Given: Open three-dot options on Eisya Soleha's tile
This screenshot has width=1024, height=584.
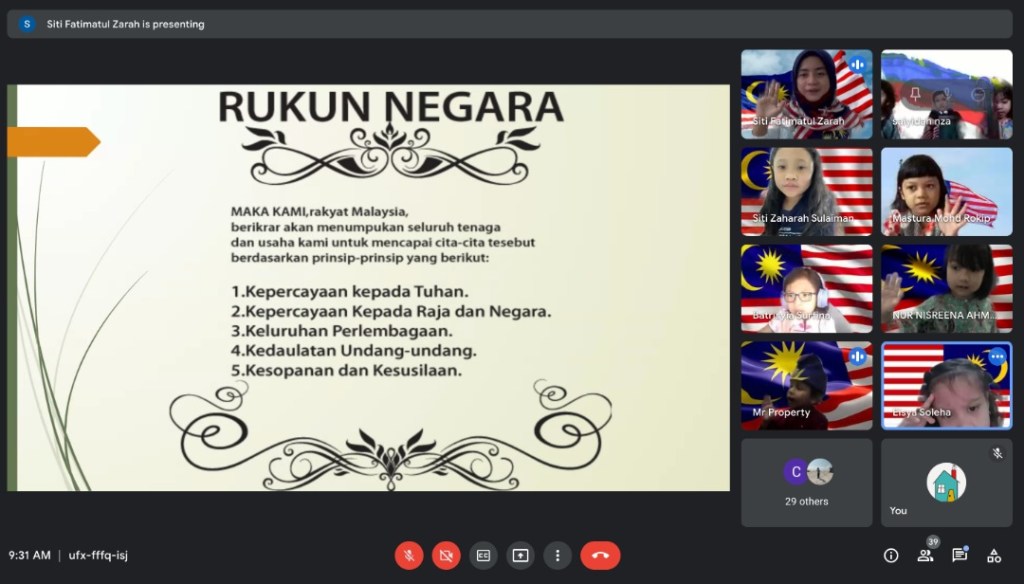Looking at the screenshot, I should tap(996, 357).
